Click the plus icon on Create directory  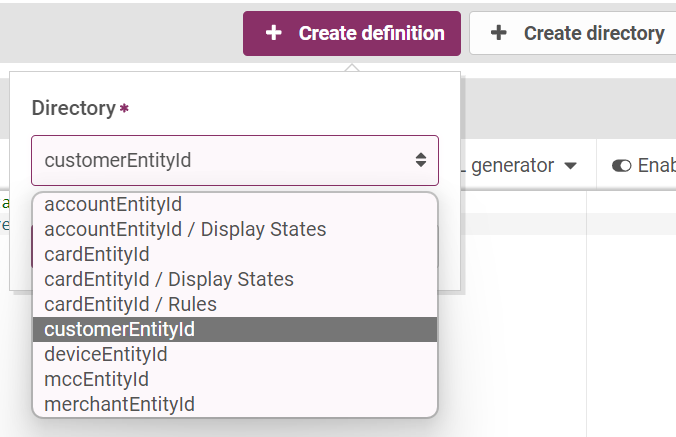point(498,34)
